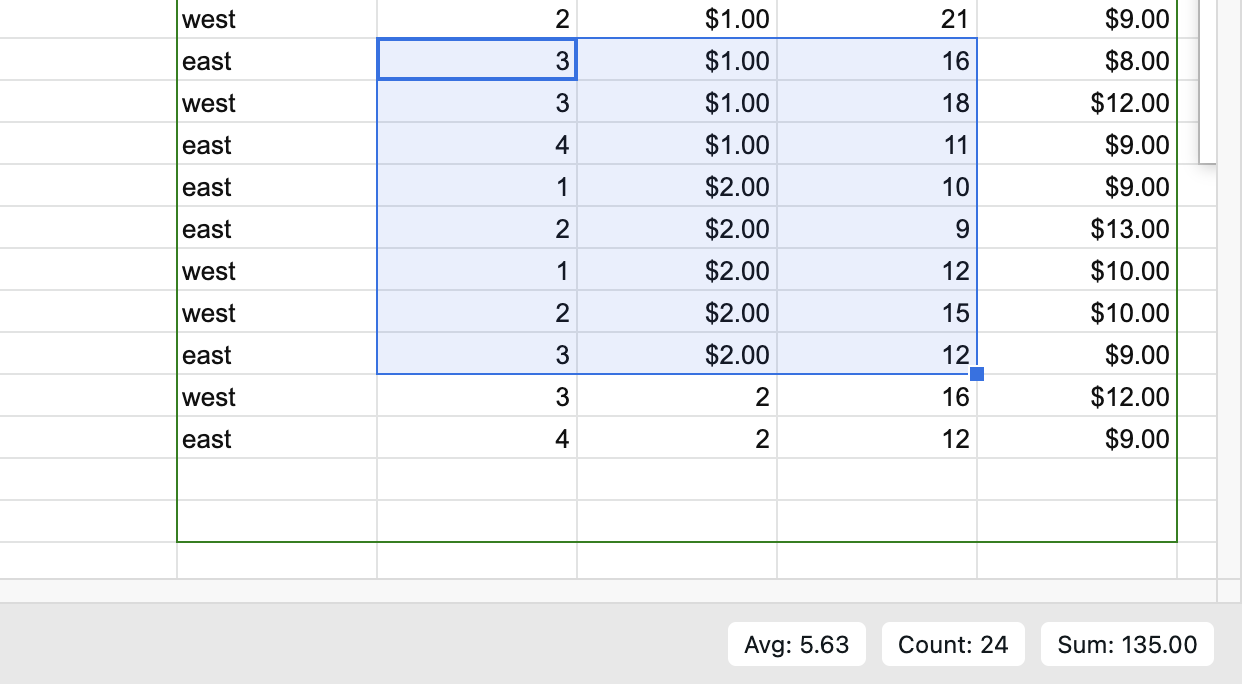This screenshot has height=688, width=1248.
Task: Click the Sum: 135.00 status bar button
Action: [x=1126, y=645]
